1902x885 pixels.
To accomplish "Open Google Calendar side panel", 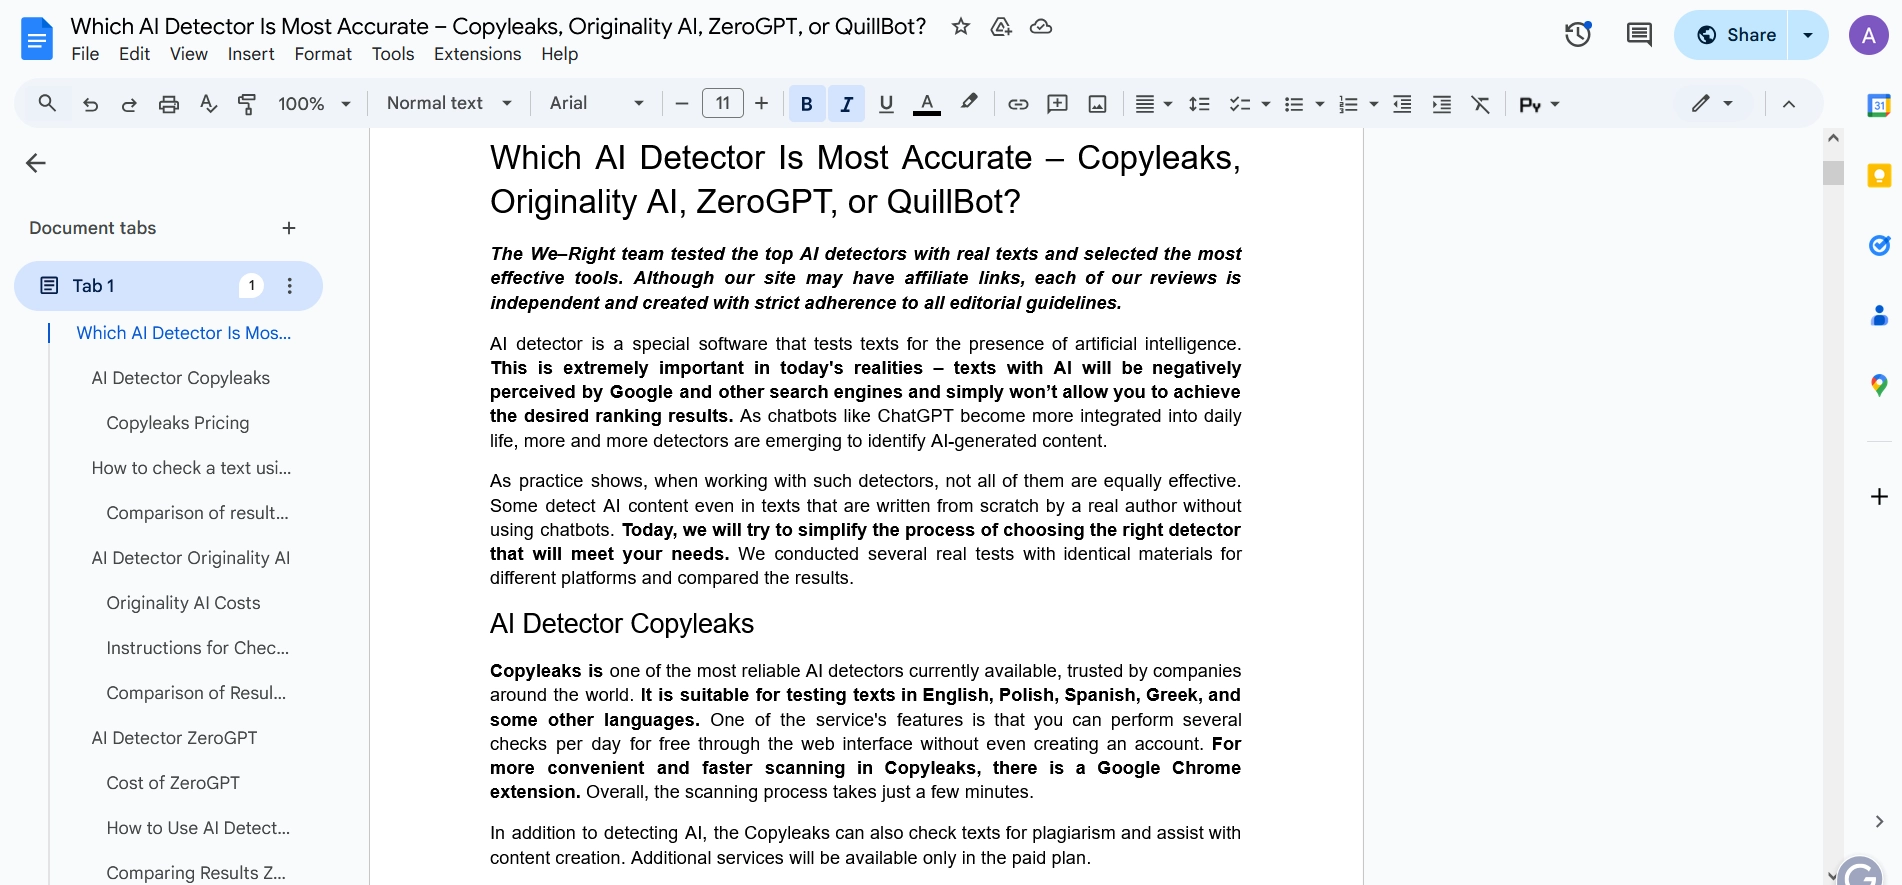I will 1879,105.
